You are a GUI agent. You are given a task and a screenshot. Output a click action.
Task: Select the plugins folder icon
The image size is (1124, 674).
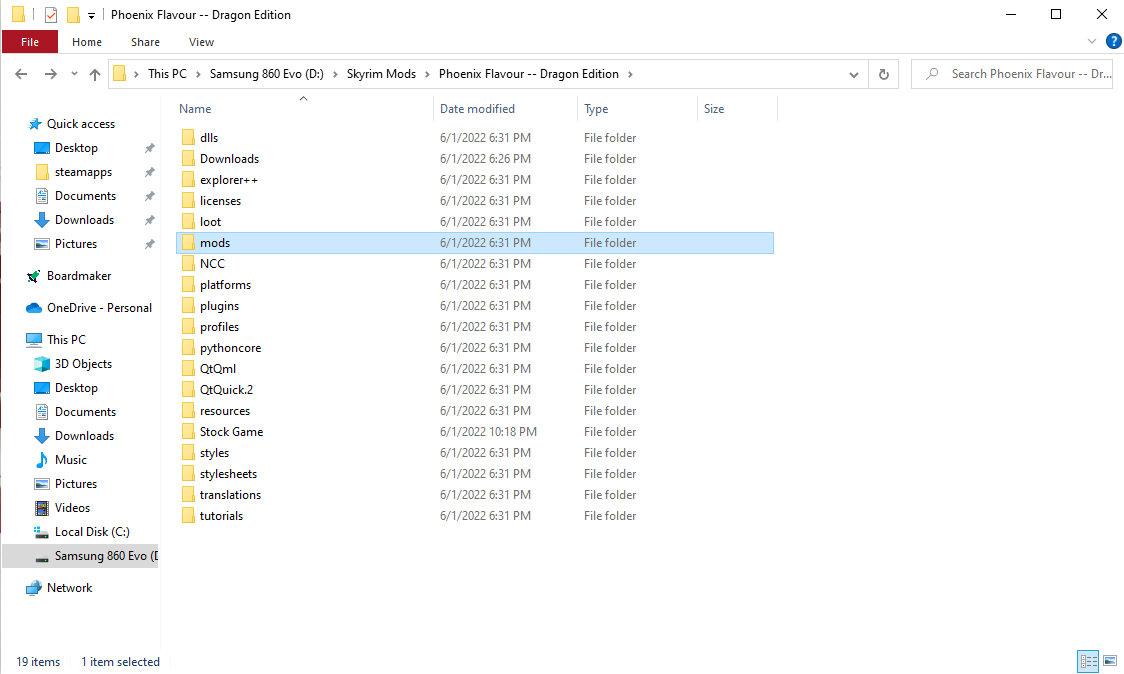point(188,305)
